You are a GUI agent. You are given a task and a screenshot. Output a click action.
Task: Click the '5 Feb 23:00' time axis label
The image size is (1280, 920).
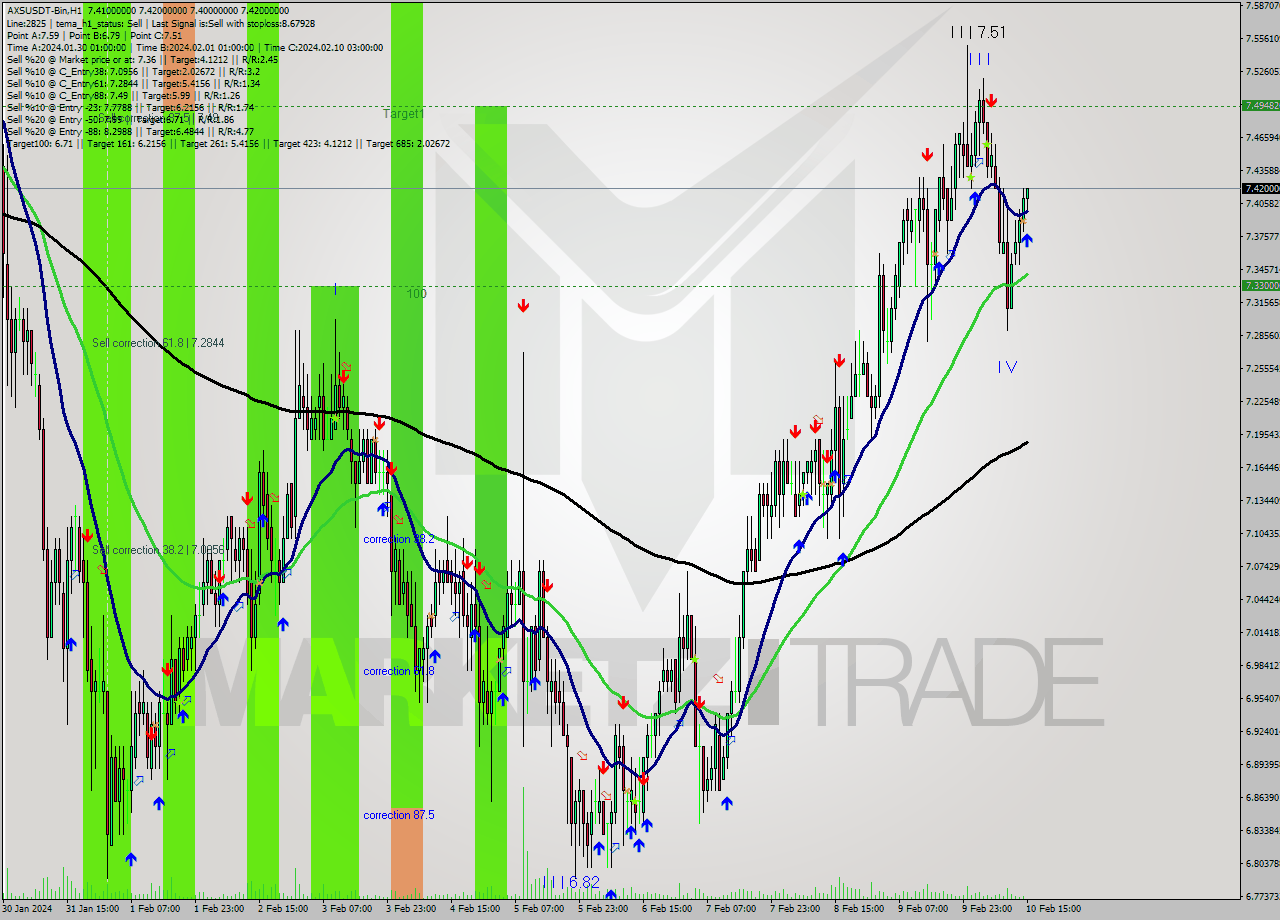coord(605,909)
